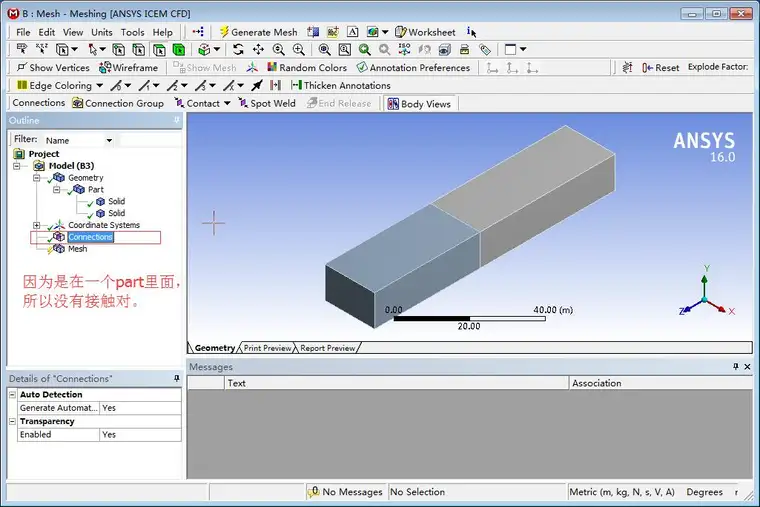Click the Magnifier Window icon
This screenshot has height=507, width=760.
(x=345, y=49)
